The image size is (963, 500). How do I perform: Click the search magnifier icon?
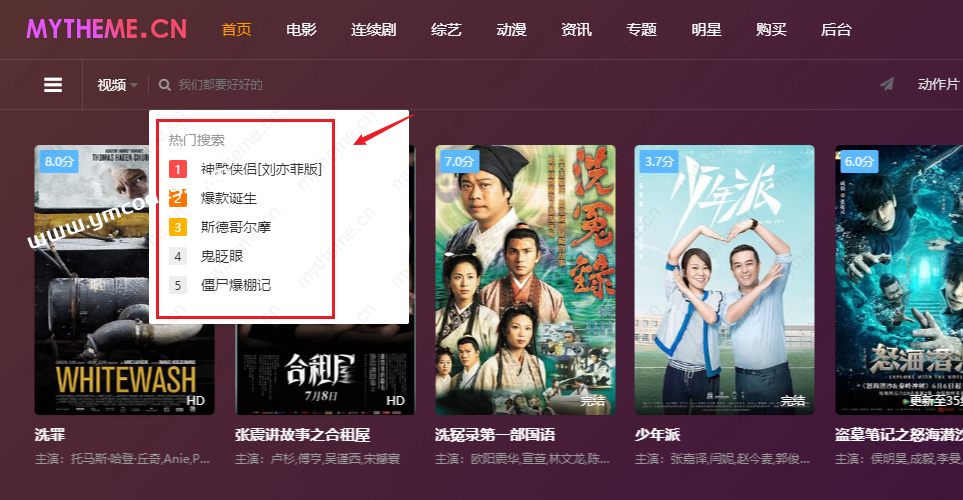click(164, 85)
